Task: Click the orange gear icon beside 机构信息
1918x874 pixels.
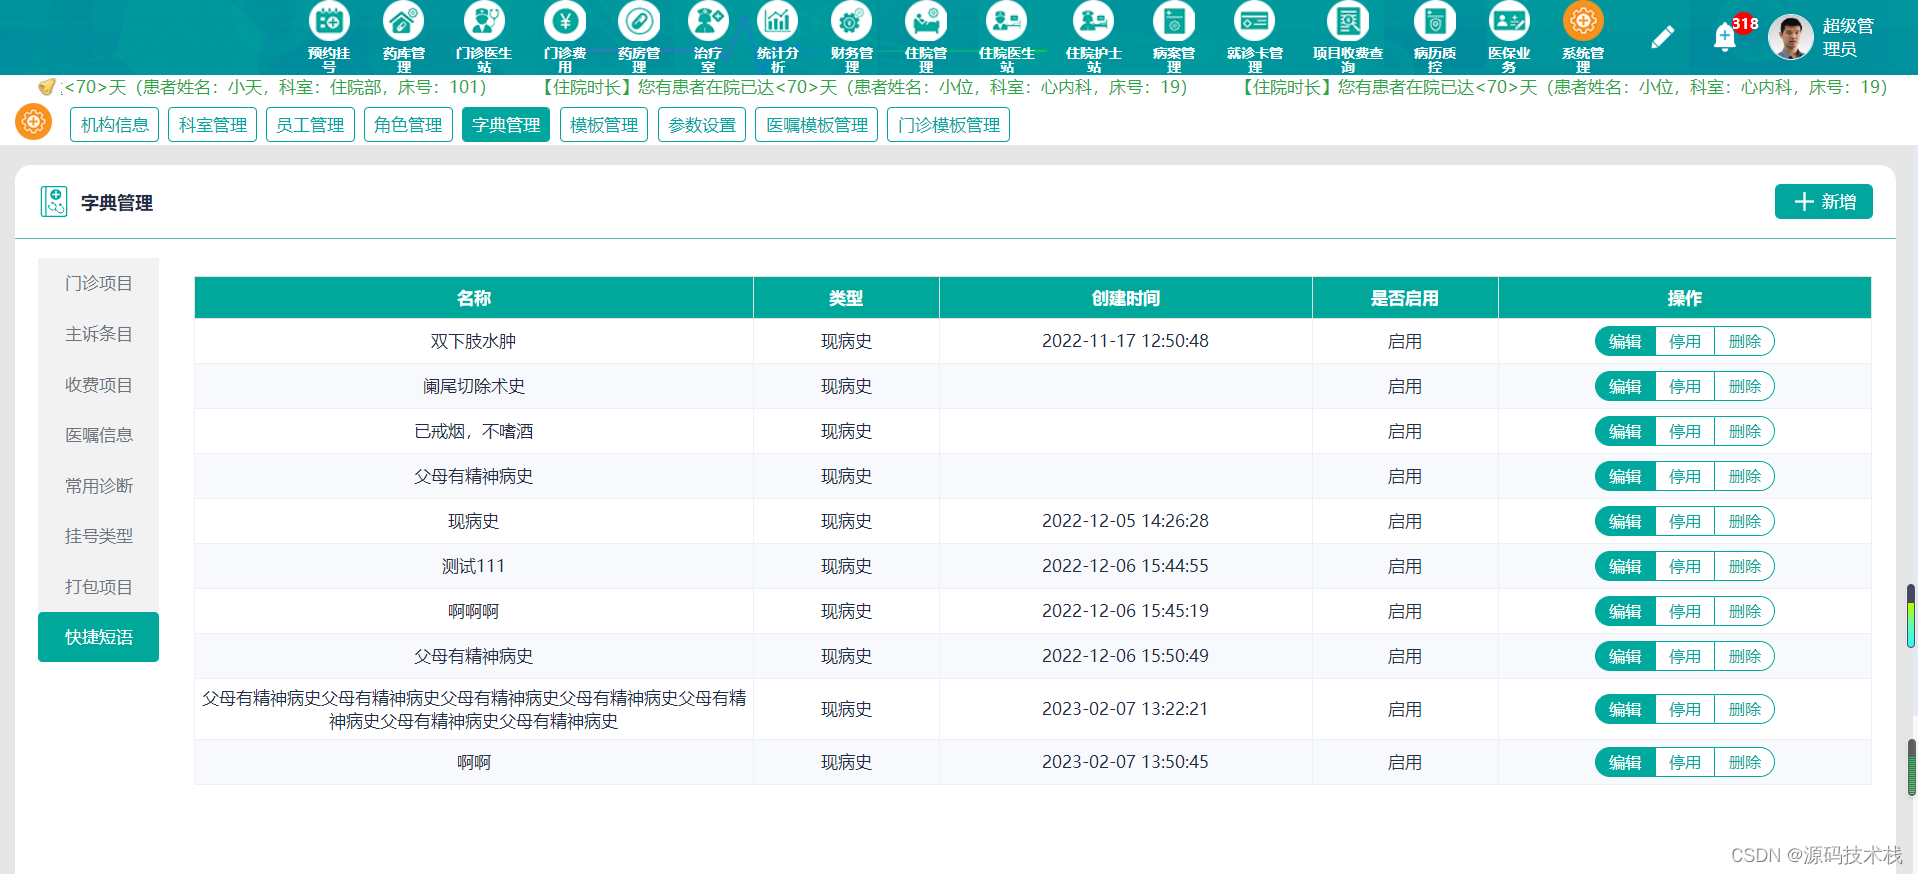Action: (x=34, y=123)
